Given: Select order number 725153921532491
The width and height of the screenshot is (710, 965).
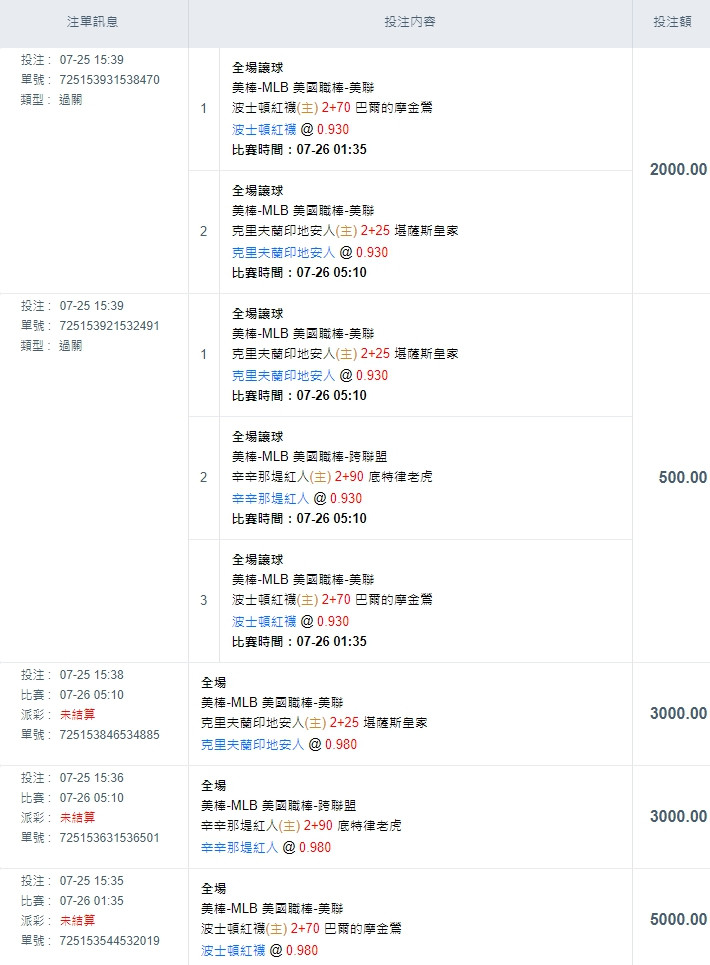Looking at the screenshot, I should [x=109, y=326].
